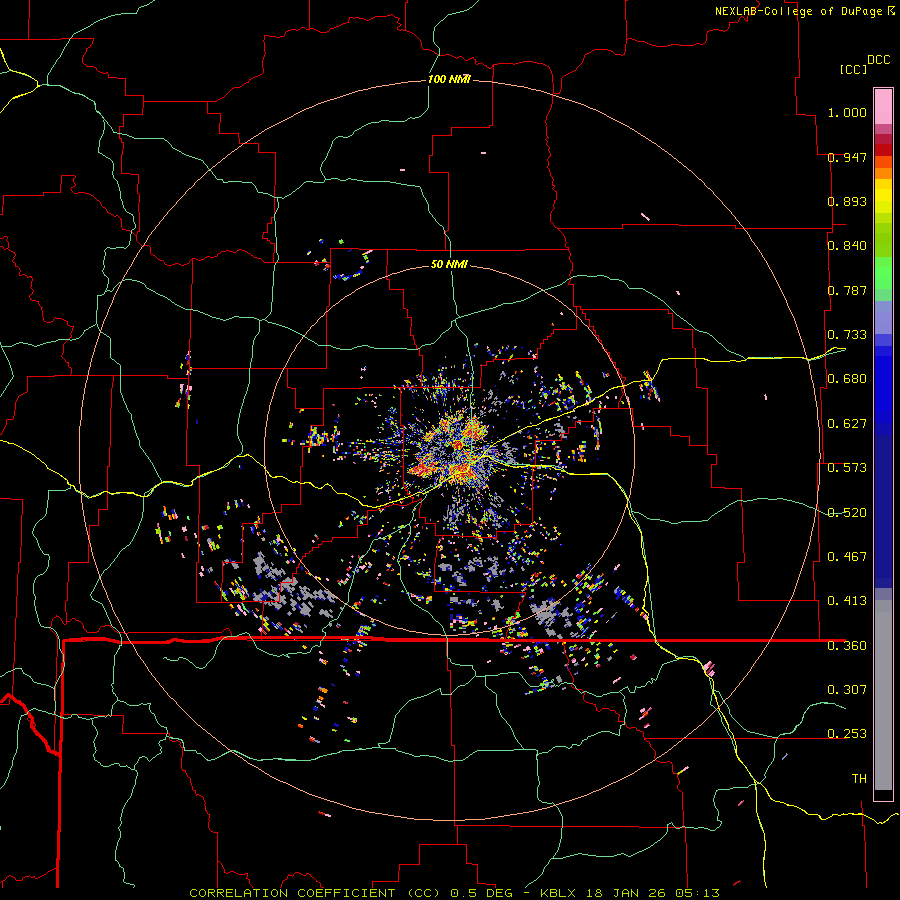The width and height of the screenshot is (900, 900).
Task: Click the 0.253 colorbar value label
Action: pos(847,734)
